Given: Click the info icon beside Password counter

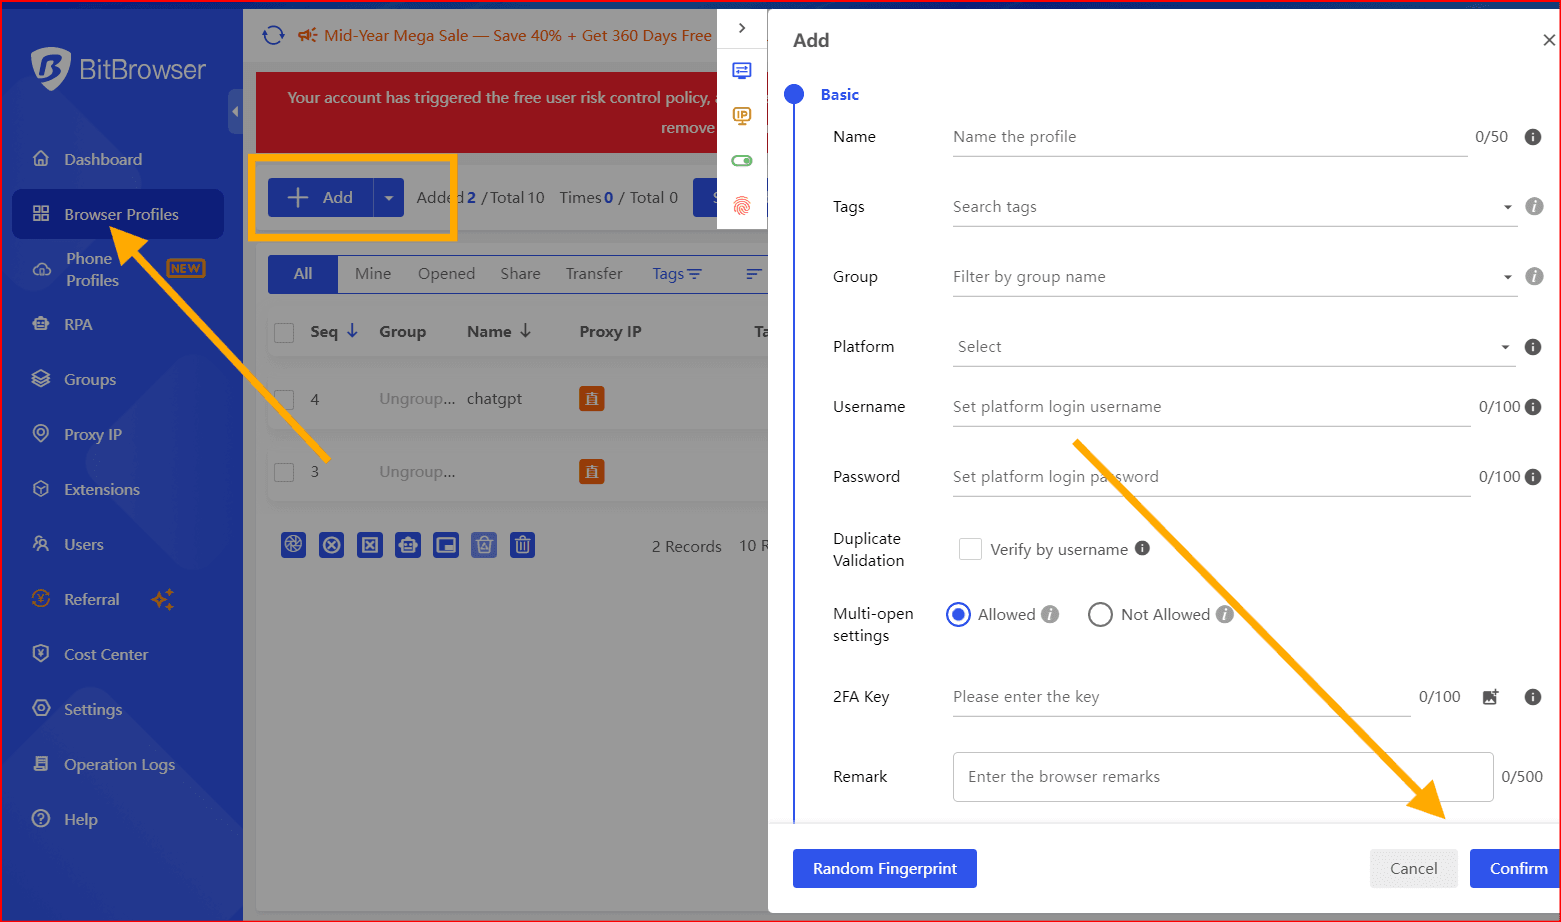Looking at the screenshot, I should (1533, 477).
